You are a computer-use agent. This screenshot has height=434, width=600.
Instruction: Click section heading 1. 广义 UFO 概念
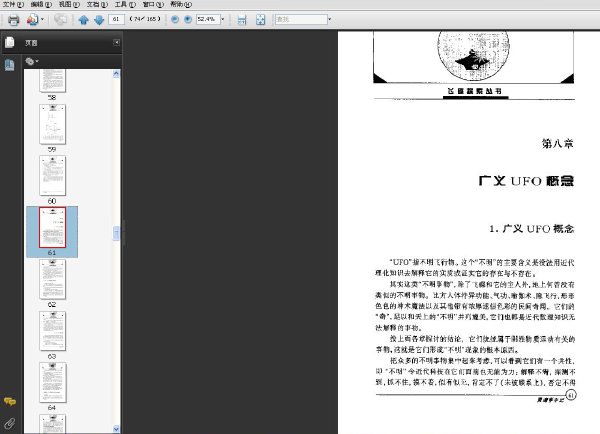pyautogui.click(x=532, y=229)
